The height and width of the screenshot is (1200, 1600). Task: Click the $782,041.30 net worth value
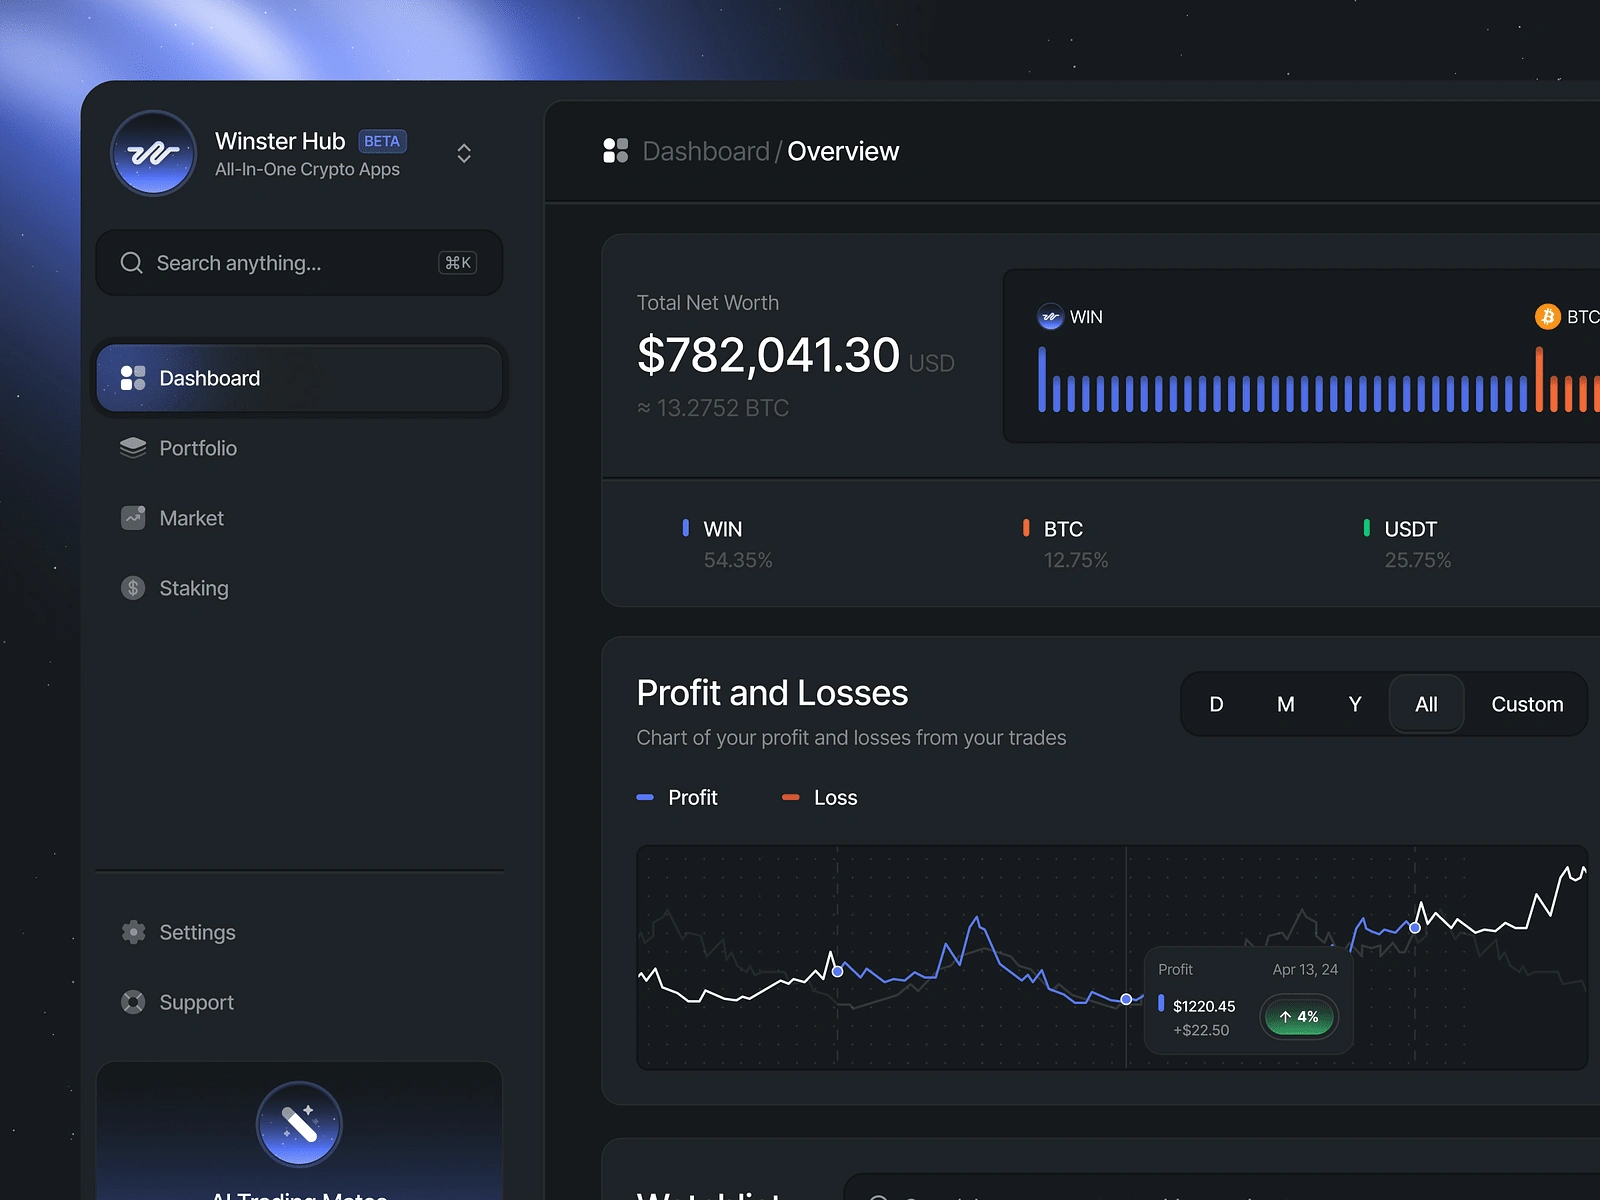(768, 355)
